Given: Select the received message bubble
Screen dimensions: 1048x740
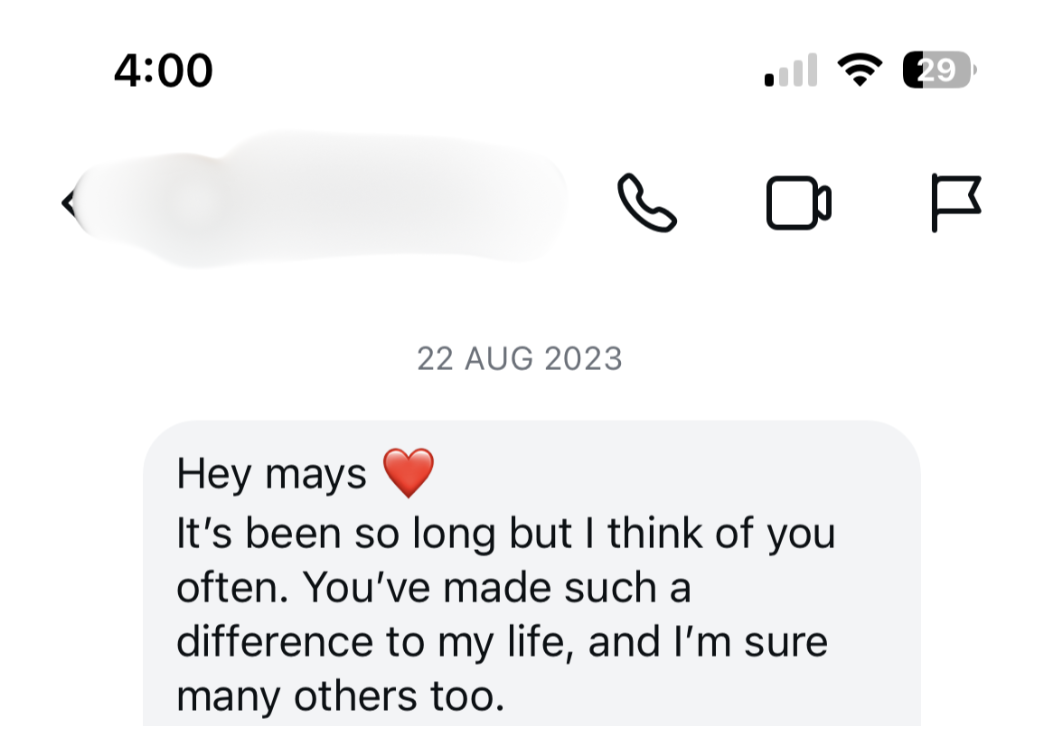Looking at the screenshot, I should (530, 580).
